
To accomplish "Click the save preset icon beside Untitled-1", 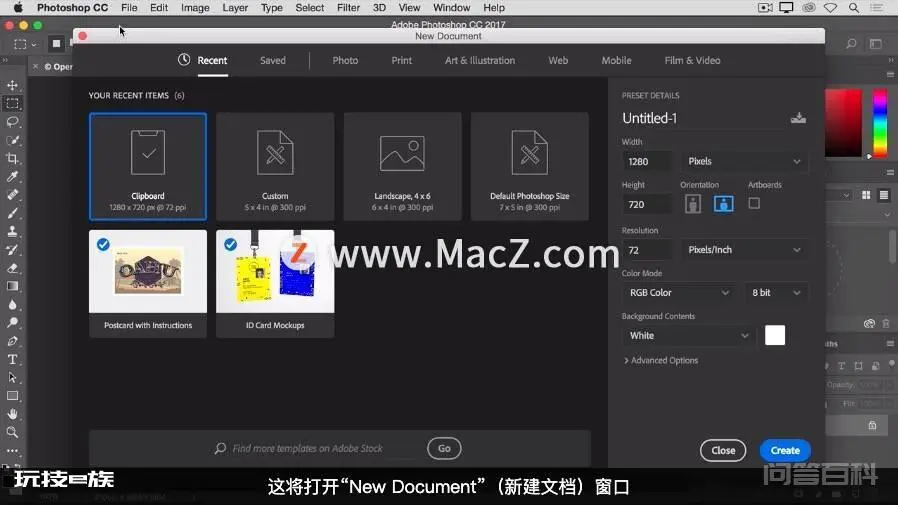I will 798,118.
